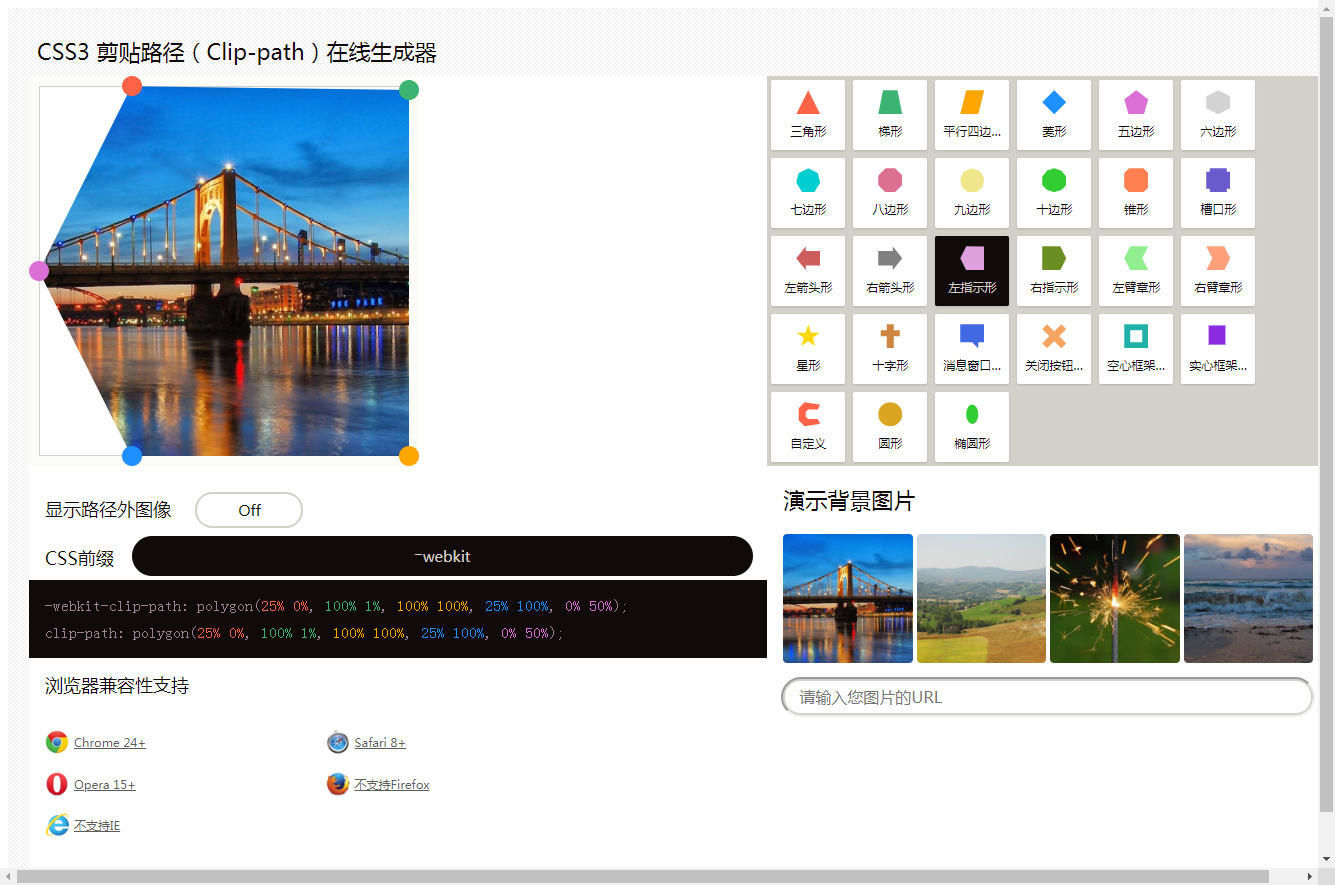
Task: Select the 圆形 circle shape
Action: click(889, 426)
